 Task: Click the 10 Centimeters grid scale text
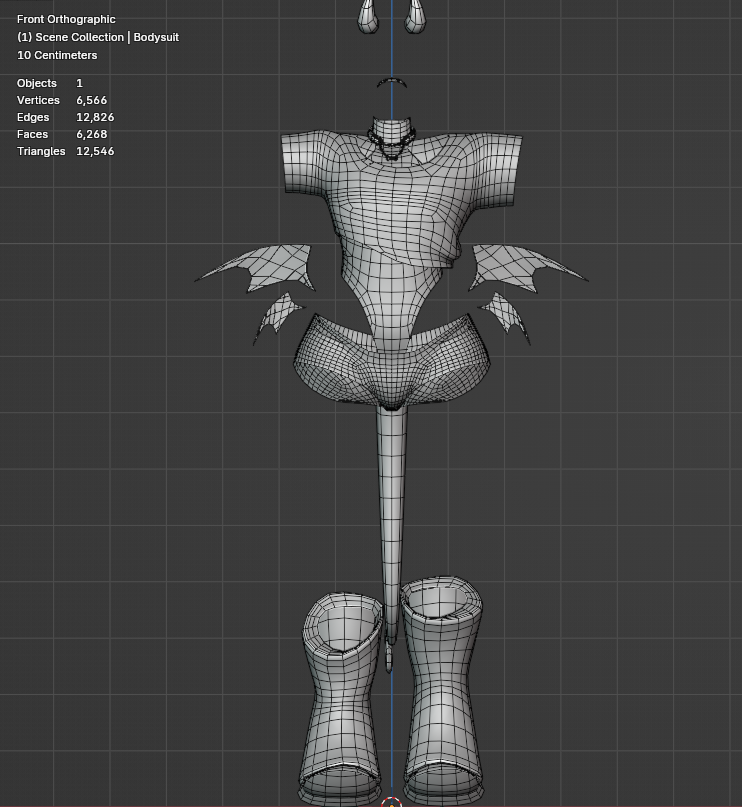point(57,55)
